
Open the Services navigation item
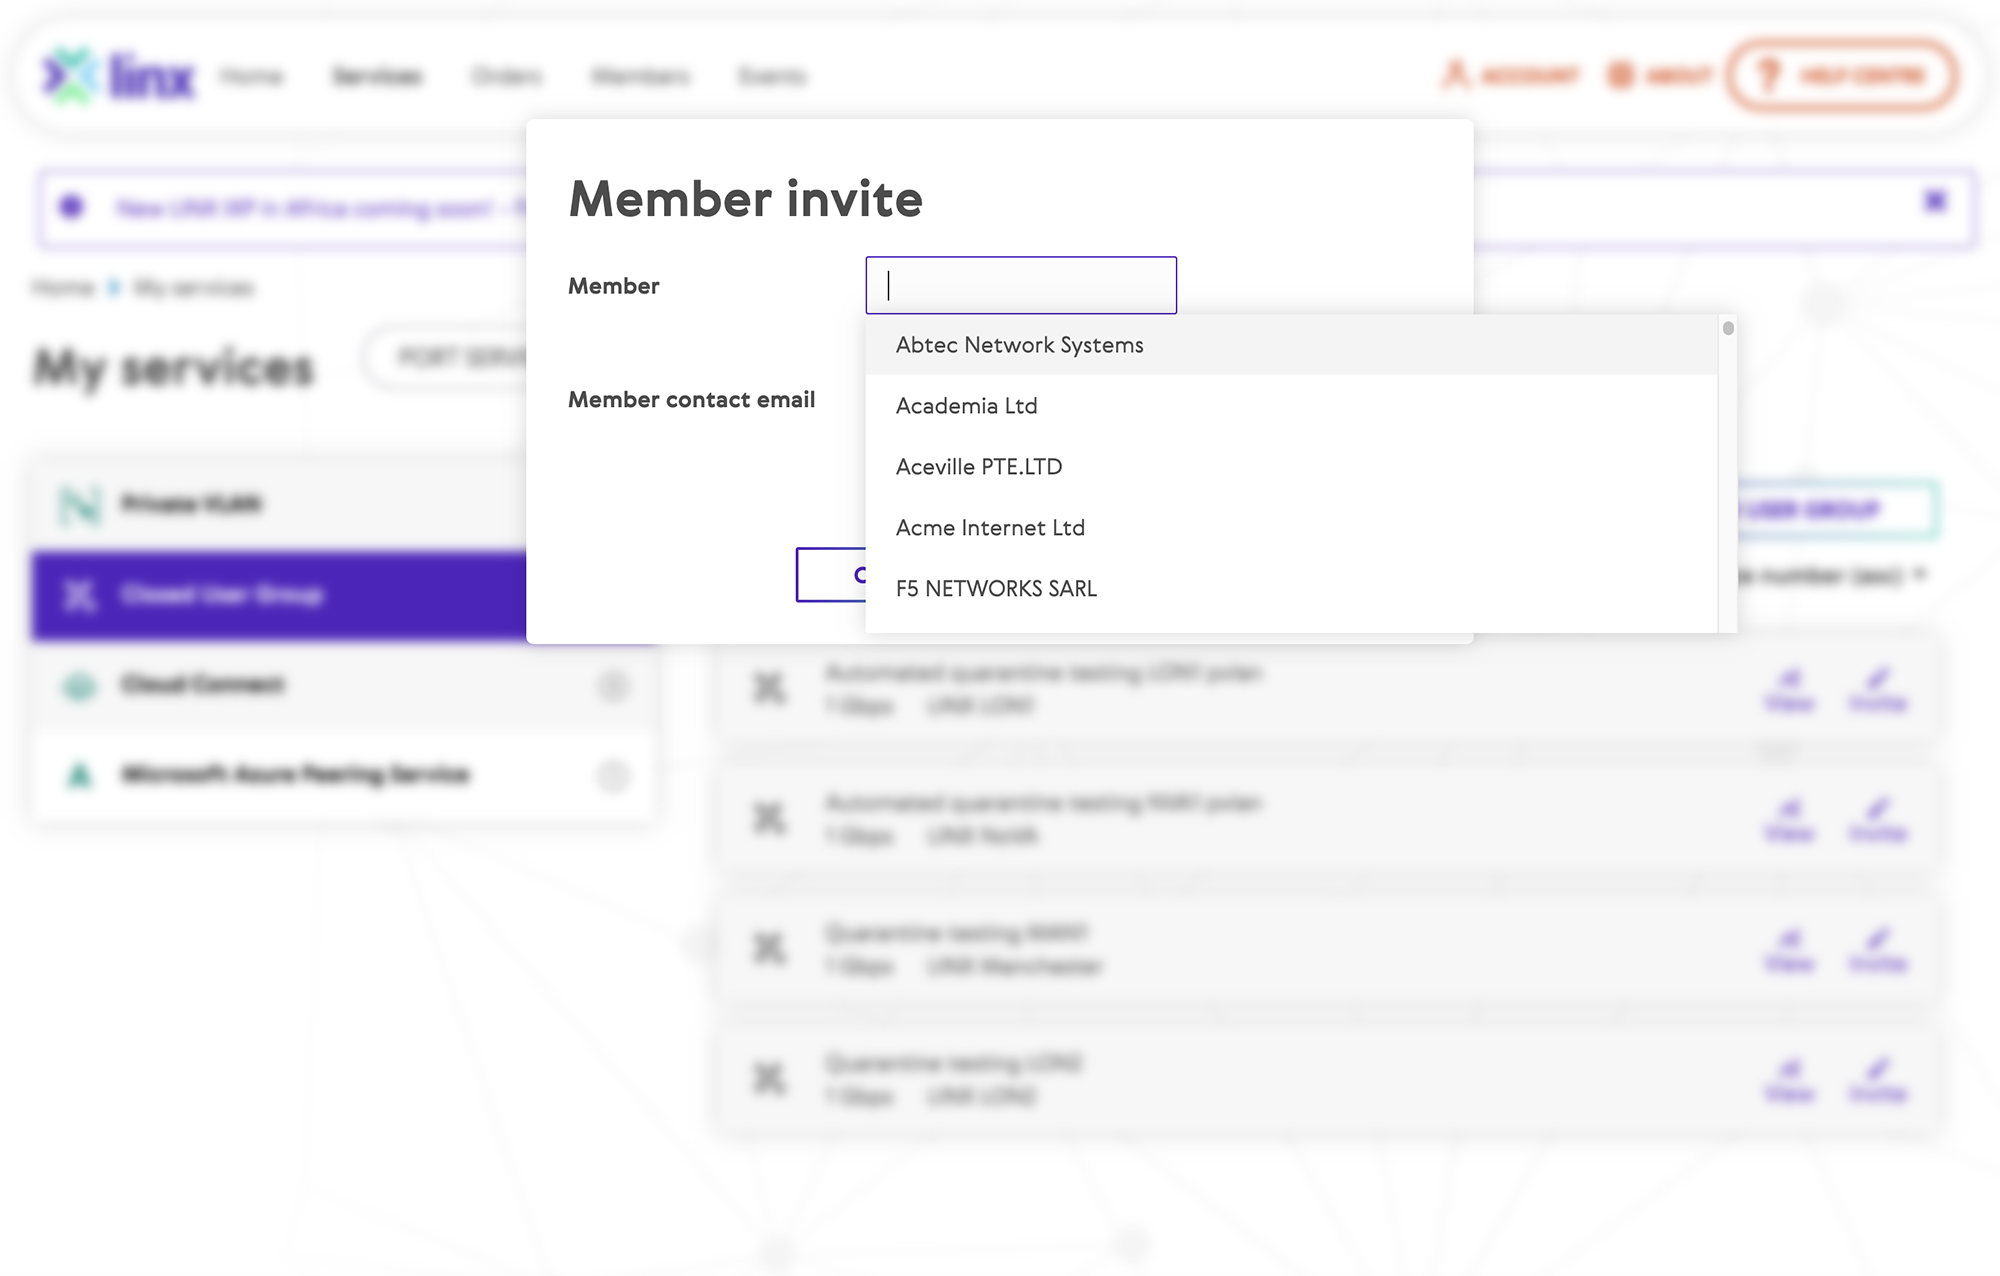(377, 76)
